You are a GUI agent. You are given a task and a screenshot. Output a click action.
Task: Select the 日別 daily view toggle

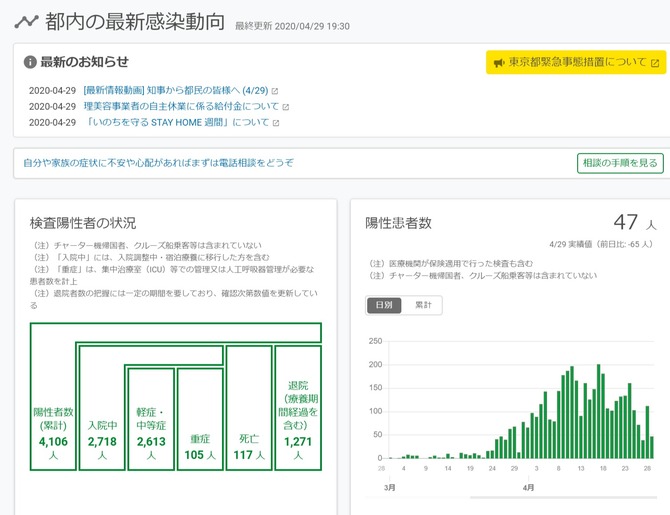click(385, 305)
